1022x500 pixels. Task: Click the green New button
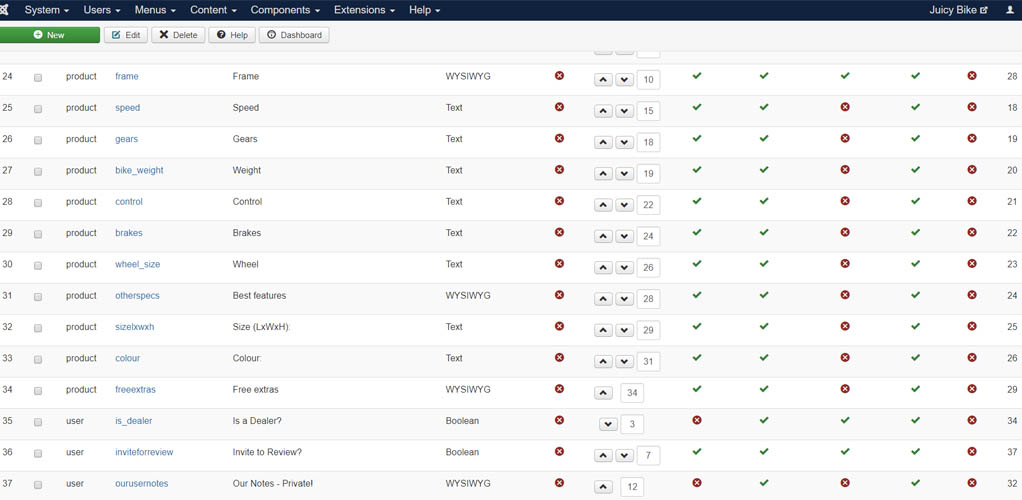tap(50, 35)
